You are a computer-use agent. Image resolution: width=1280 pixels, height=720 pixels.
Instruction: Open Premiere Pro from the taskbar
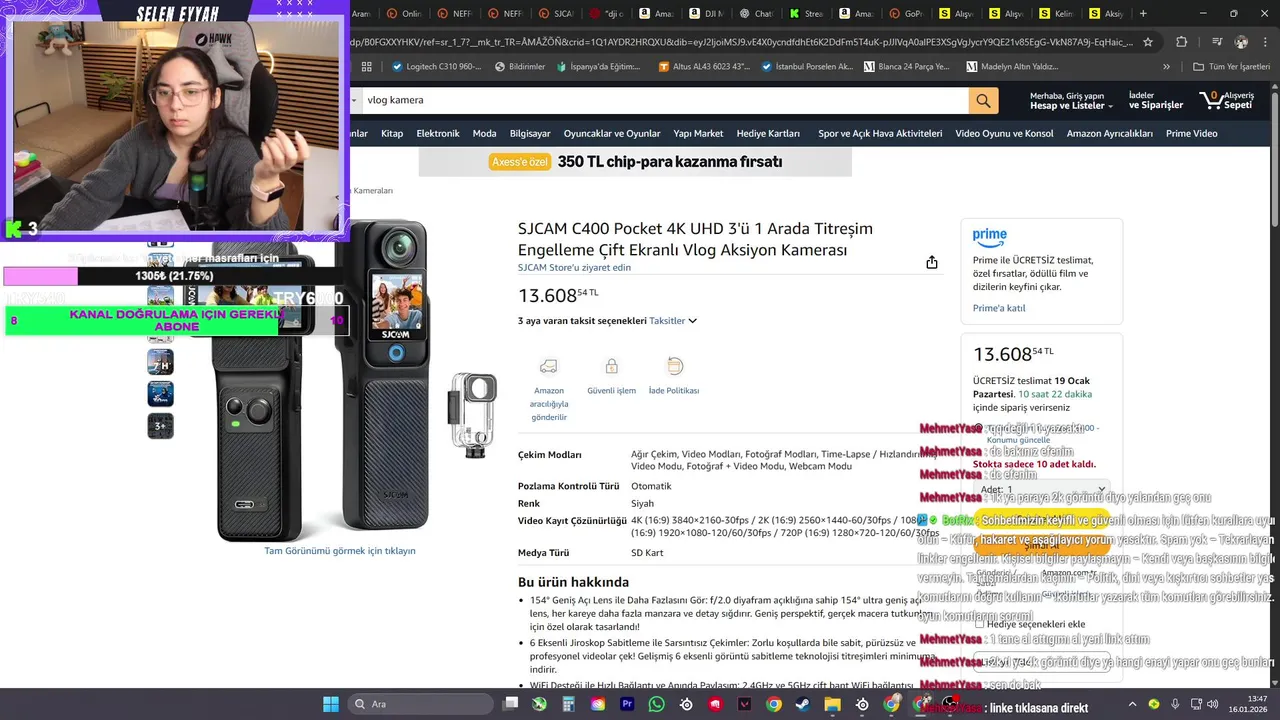(627, 704)
